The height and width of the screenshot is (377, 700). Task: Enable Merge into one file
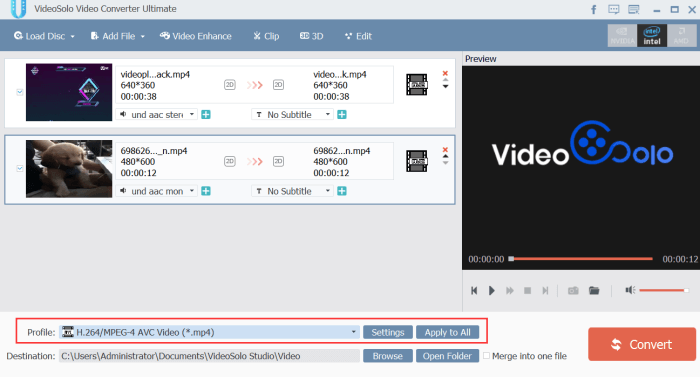(x=487, y=356)
